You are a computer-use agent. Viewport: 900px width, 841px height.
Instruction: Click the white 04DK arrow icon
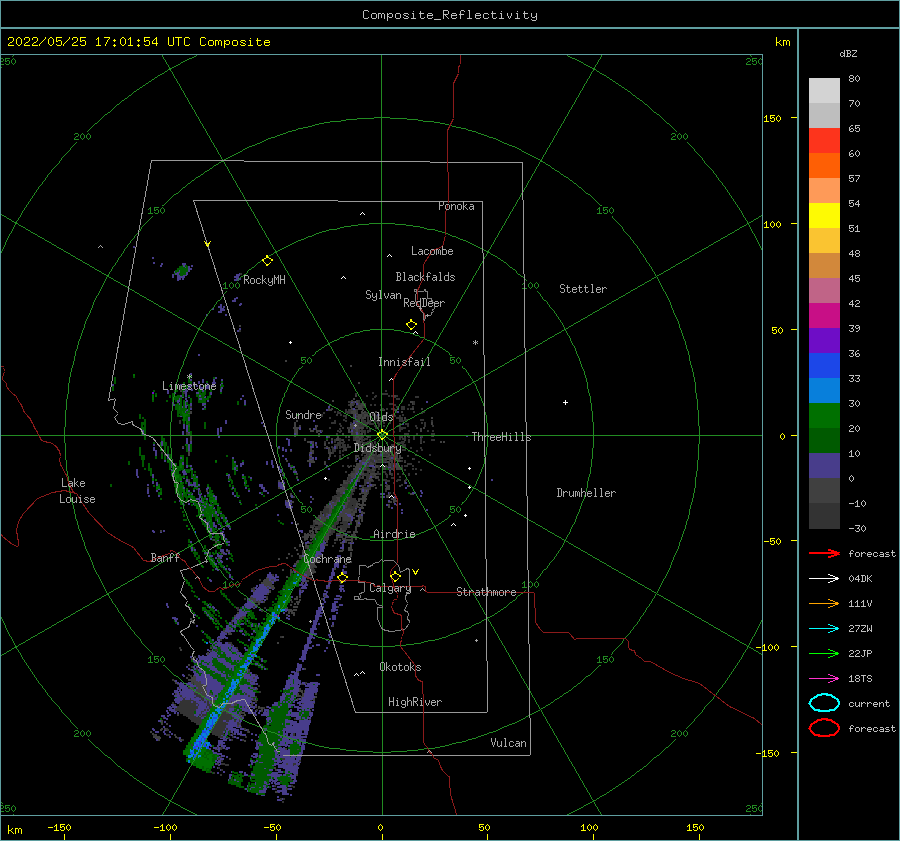coord(824,579)
